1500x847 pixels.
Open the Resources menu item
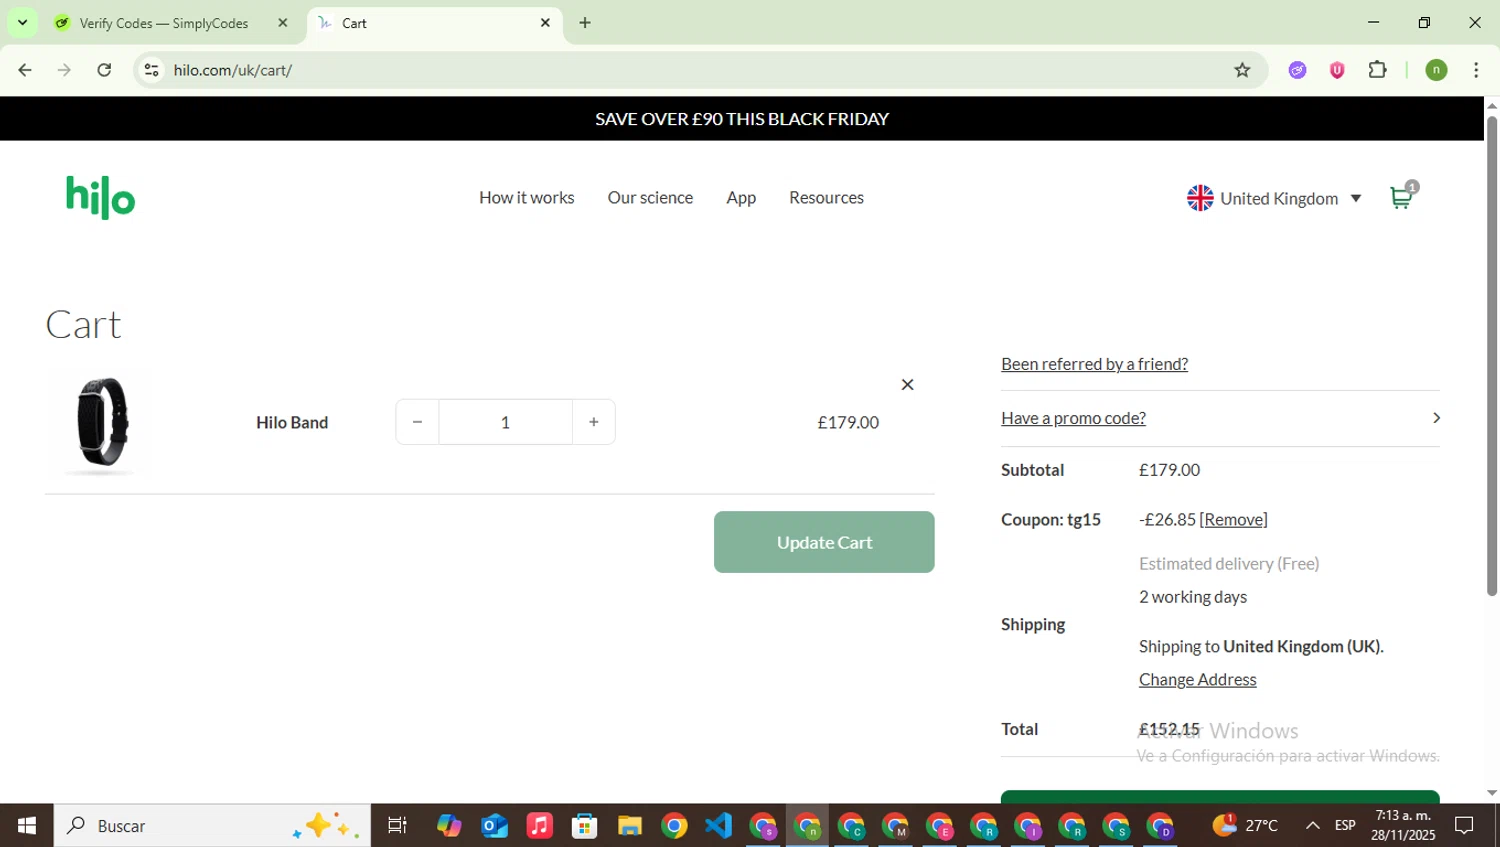pos(826,198)
